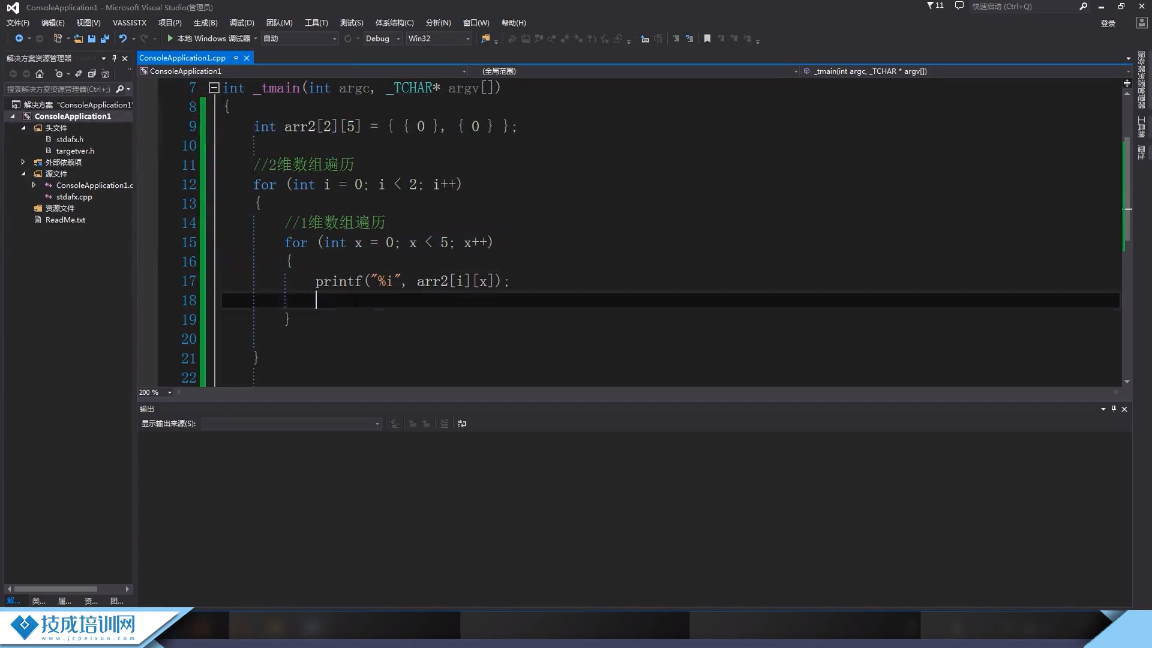Expand the 外部依赖项 node
This screenshot has height=648, width=1152.
pos(24,162)
